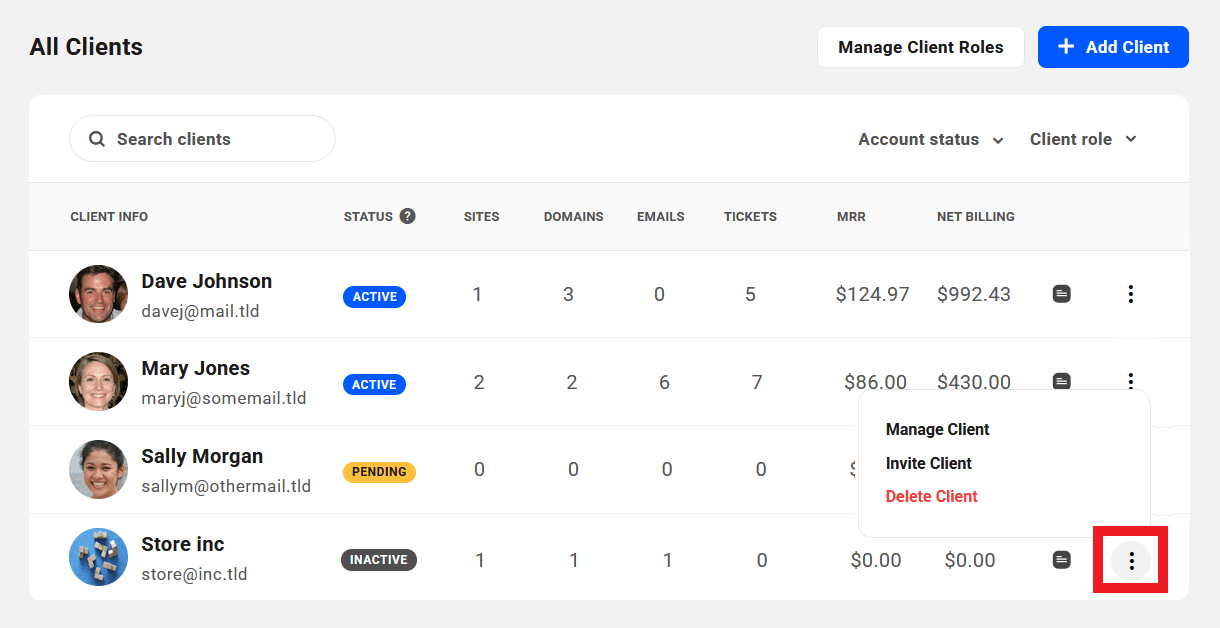Focus the Search clients field
1220x628 pixels.
click(x=202, y=139)
